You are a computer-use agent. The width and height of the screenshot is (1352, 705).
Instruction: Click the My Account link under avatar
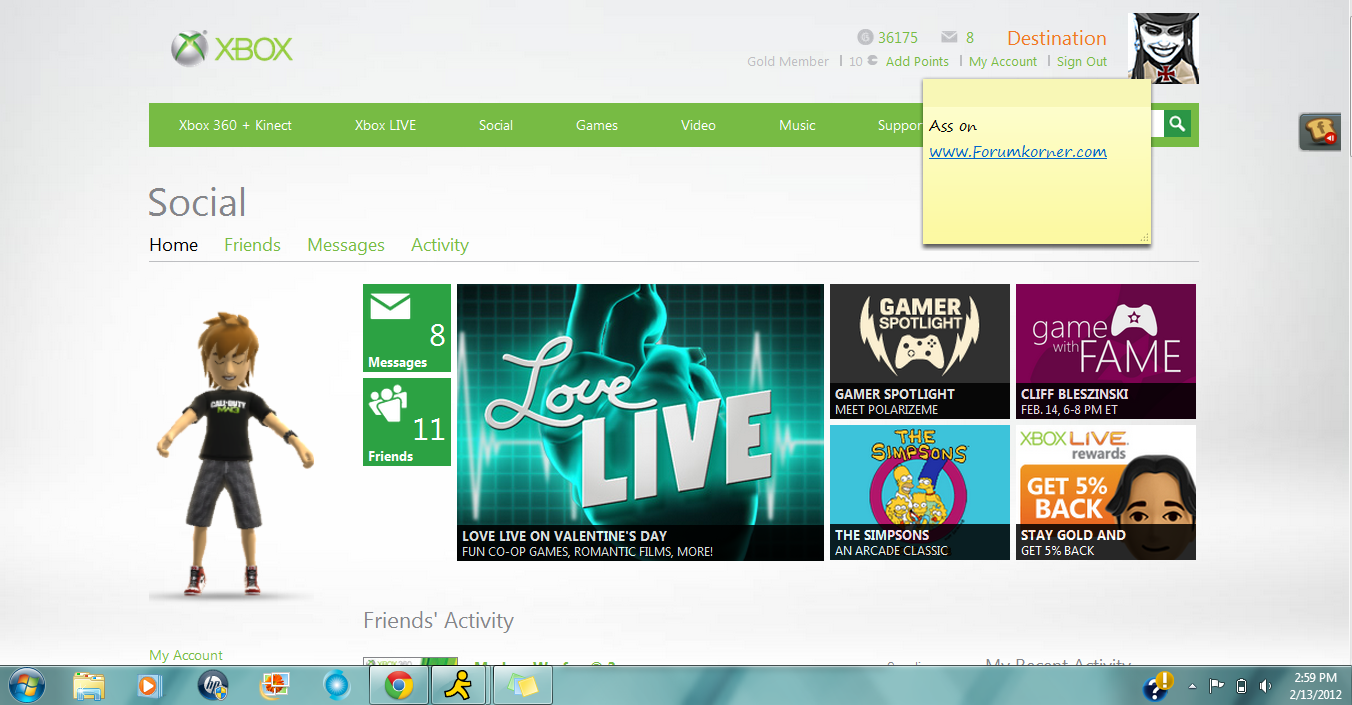click(186, 655)
